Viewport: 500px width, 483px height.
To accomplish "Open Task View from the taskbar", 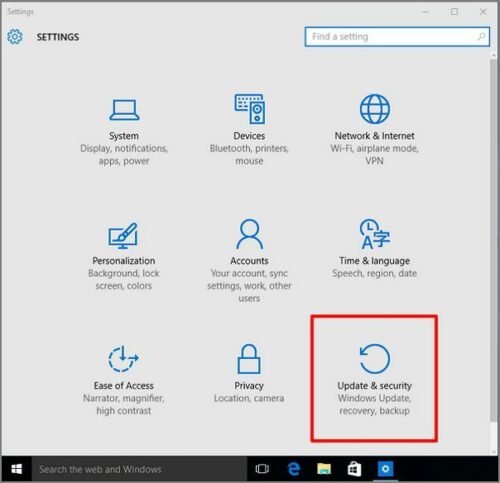I will pyautogui.click(x=262, y=469).
